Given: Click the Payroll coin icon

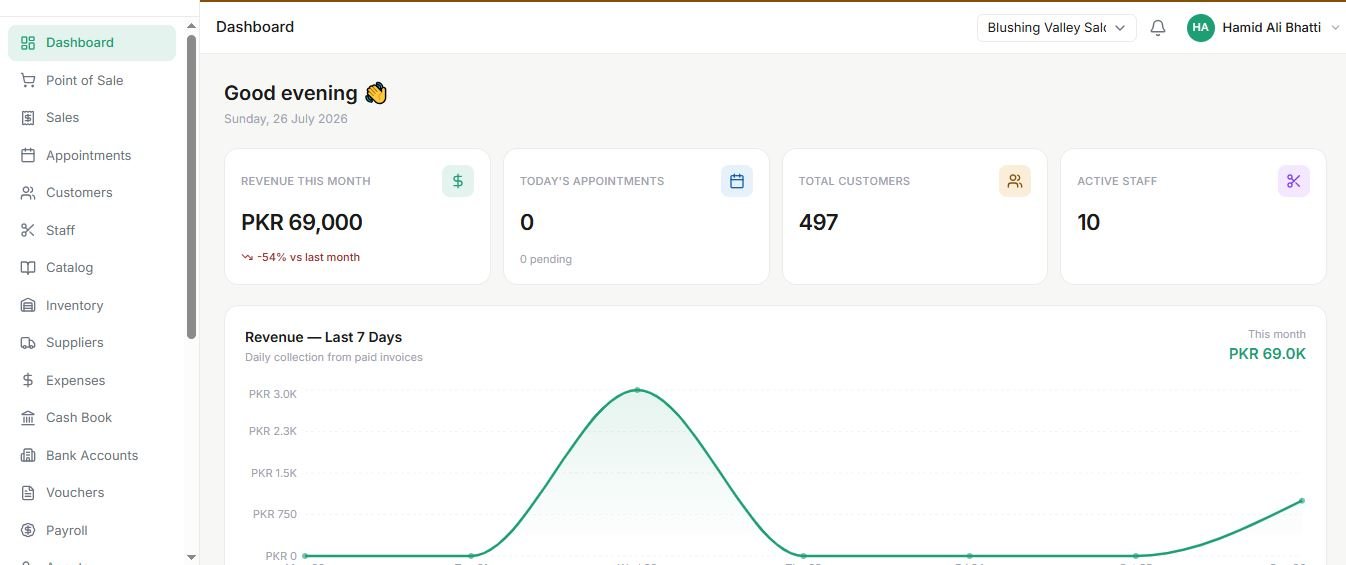Looking at the screenshot, I should click(28, 530).
